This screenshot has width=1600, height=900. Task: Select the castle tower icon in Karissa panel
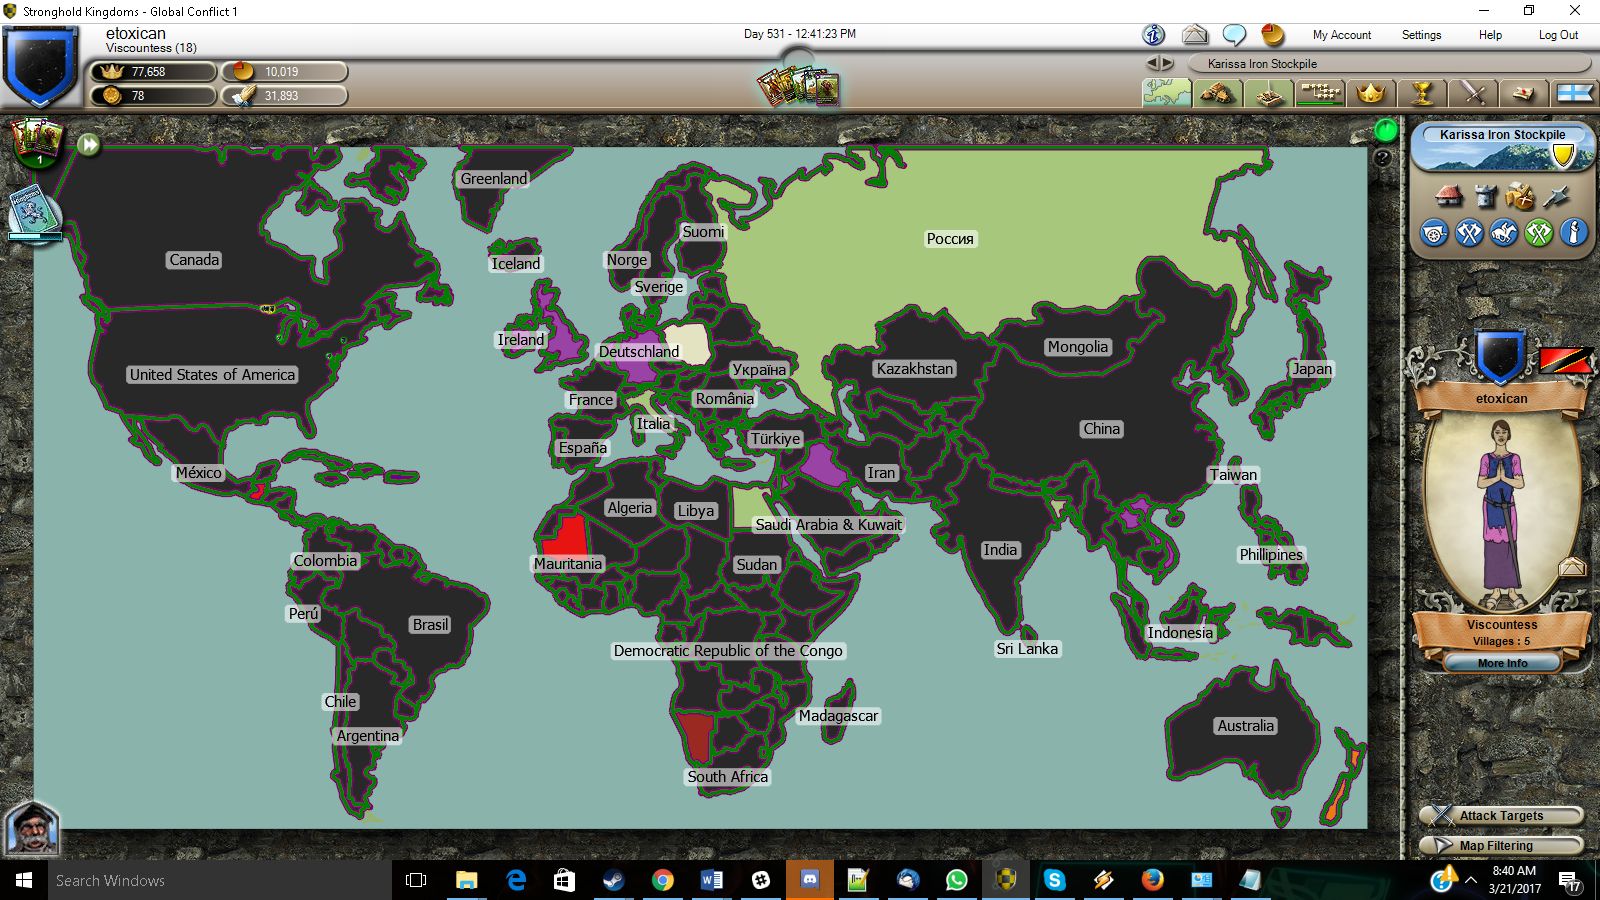[1485, 196]
